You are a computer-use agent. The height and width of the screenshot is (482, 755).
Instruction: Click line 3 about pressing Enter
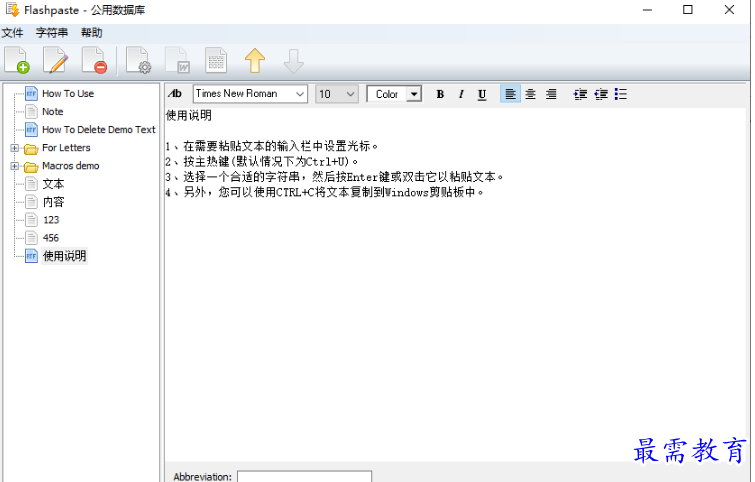335,177
